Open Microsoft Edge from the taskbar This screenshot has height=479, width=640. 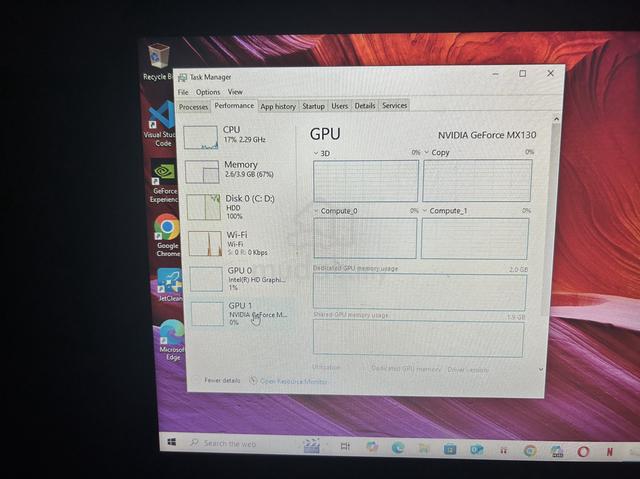[x=398, y=448]
